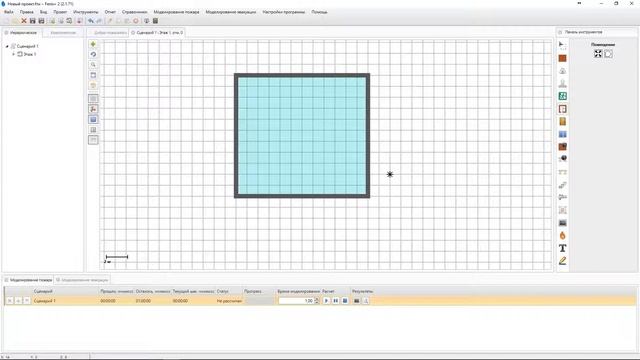This screenshot has height=360, width=640.
Task: Click the red circle icon in main toolbar
Action: 136,21
